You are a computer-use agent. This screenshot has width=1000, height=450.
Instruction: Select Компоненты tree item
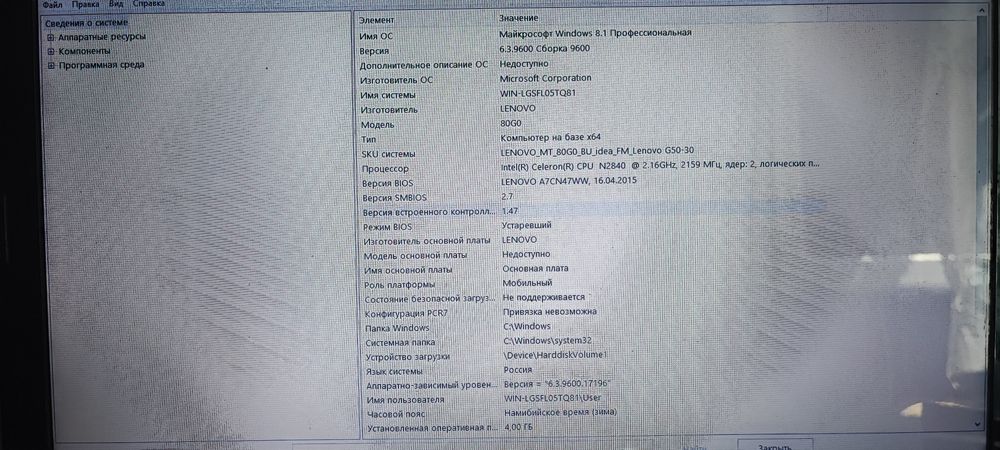pos(85,51)
